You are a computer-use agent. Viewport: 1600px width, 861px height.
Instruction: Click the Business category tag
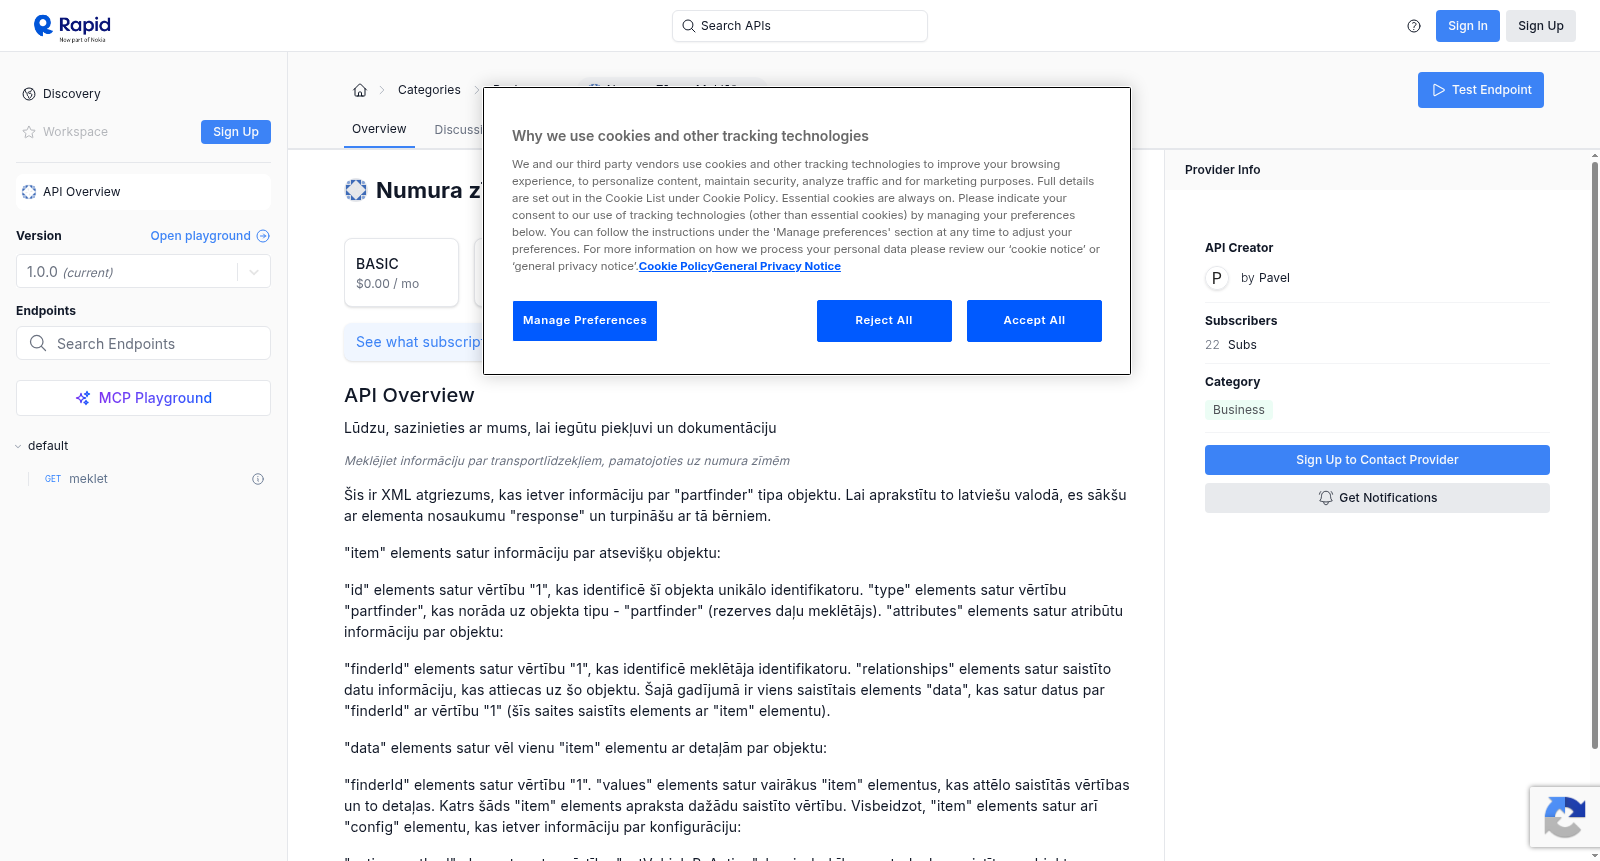pos(1238,410)
